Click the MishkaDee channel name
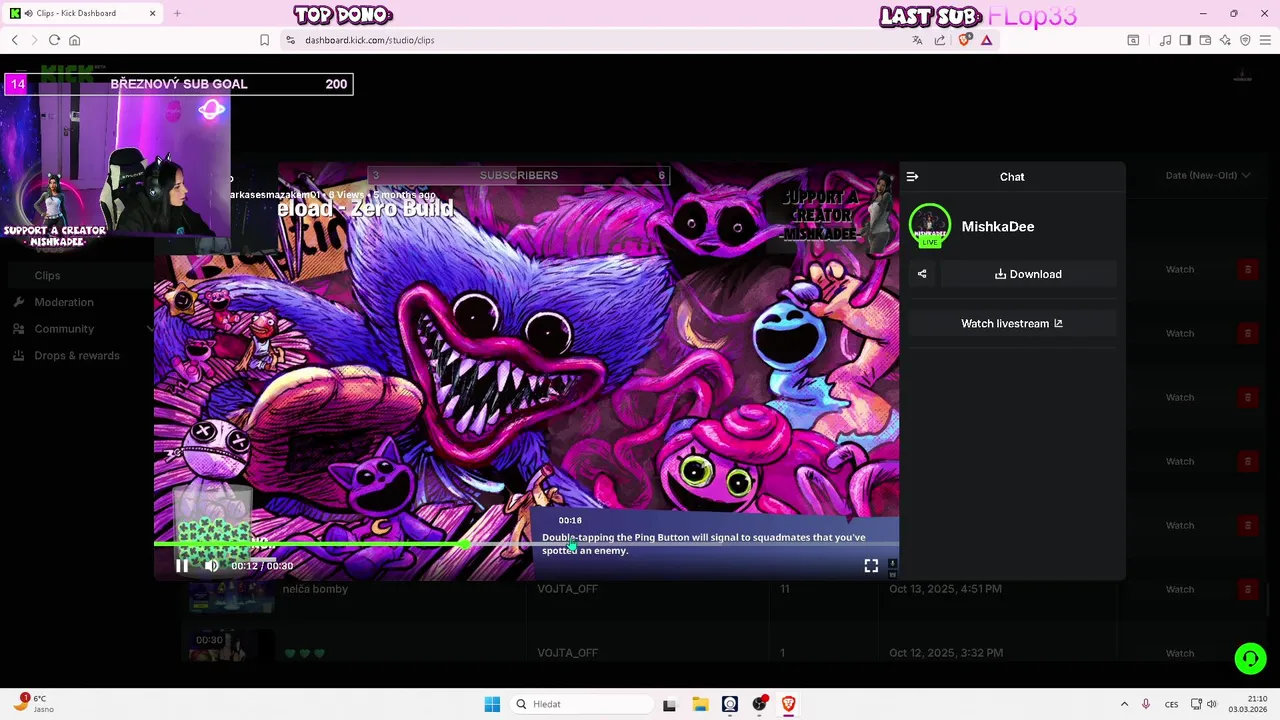 click(998, 227)
